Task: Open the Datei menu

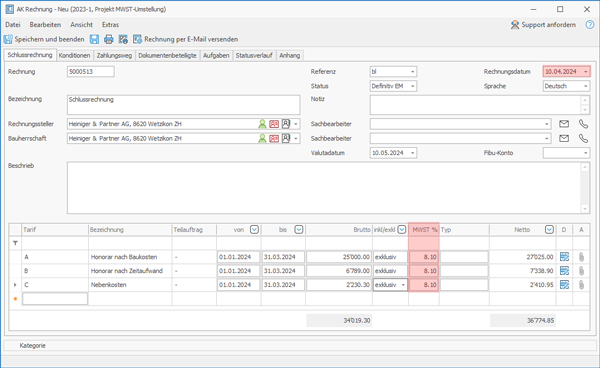Action: [x=13, y=24]
